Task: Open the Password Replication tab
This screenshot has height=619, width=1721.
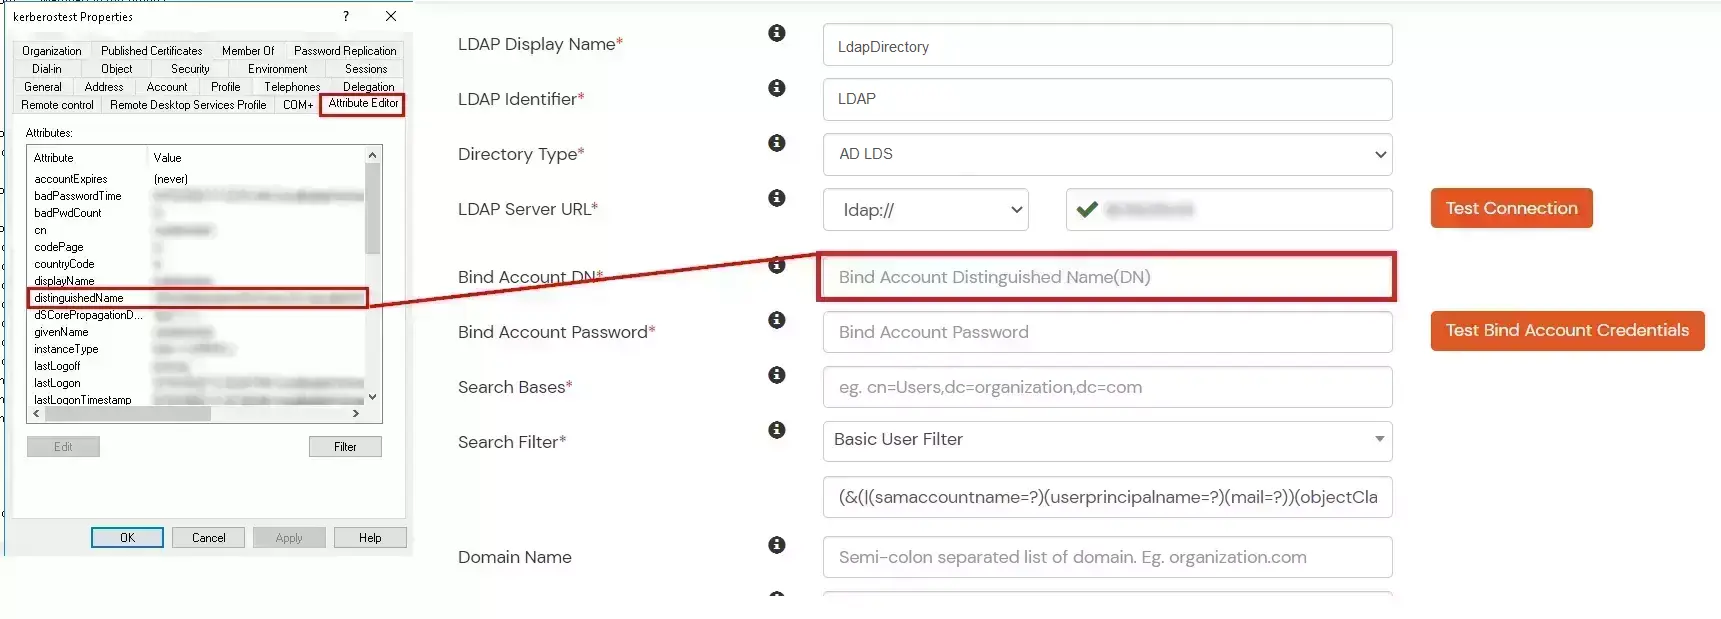Action: pyautogui.click(x=345, y=51)
